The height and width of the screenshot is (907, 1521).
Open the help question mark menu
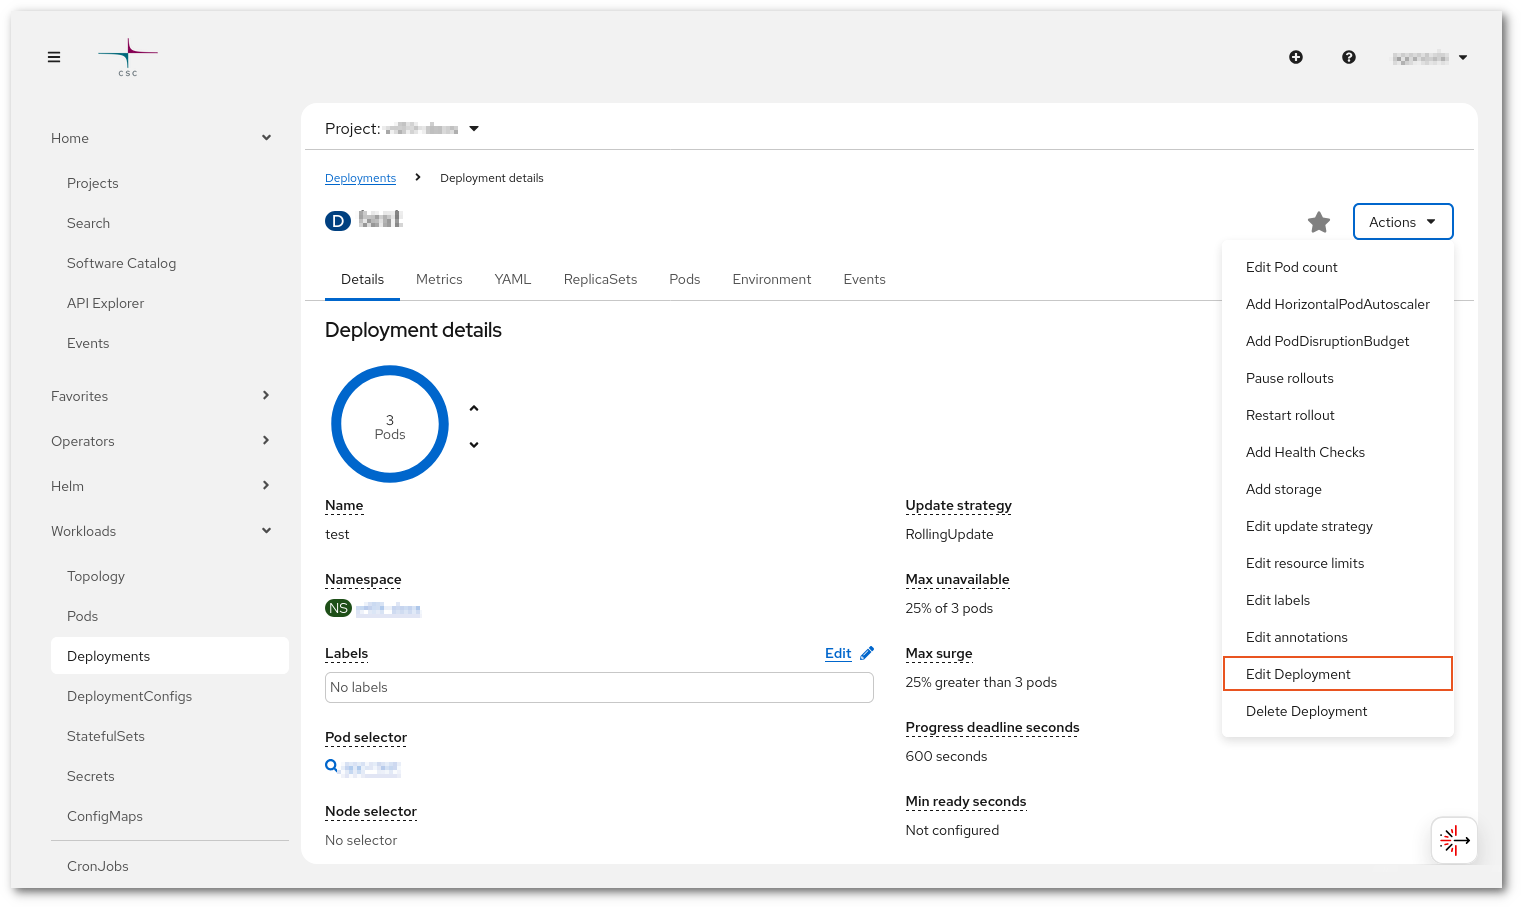1349,57
